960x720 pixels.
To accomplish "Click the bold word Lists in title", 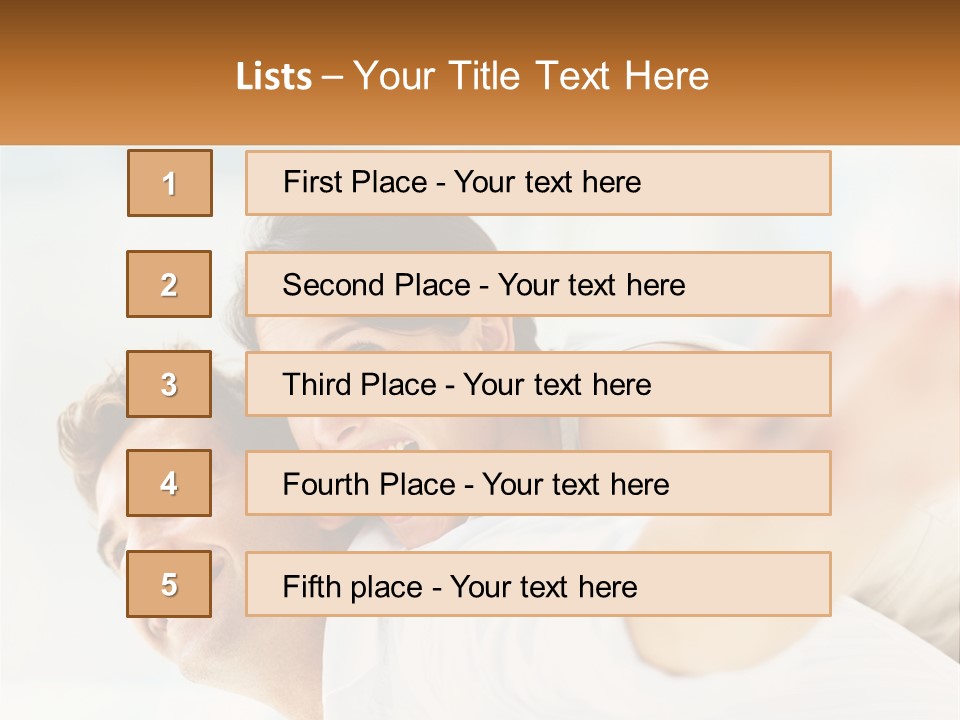I will click(273, 76).
